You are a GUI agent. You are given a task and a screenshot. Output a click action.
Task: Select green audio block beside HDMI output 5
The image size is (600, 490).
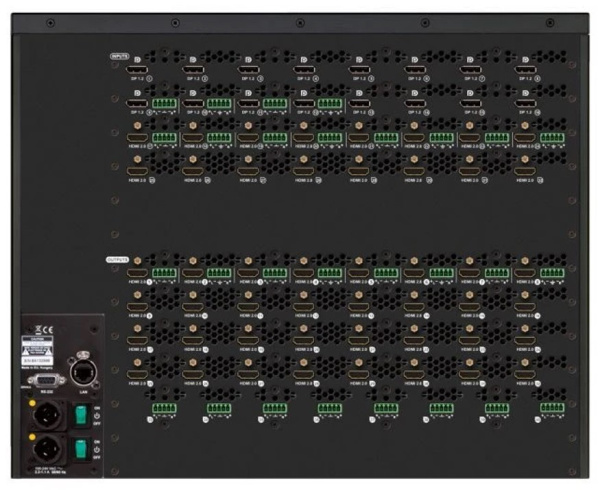click(x=386, y=273)
